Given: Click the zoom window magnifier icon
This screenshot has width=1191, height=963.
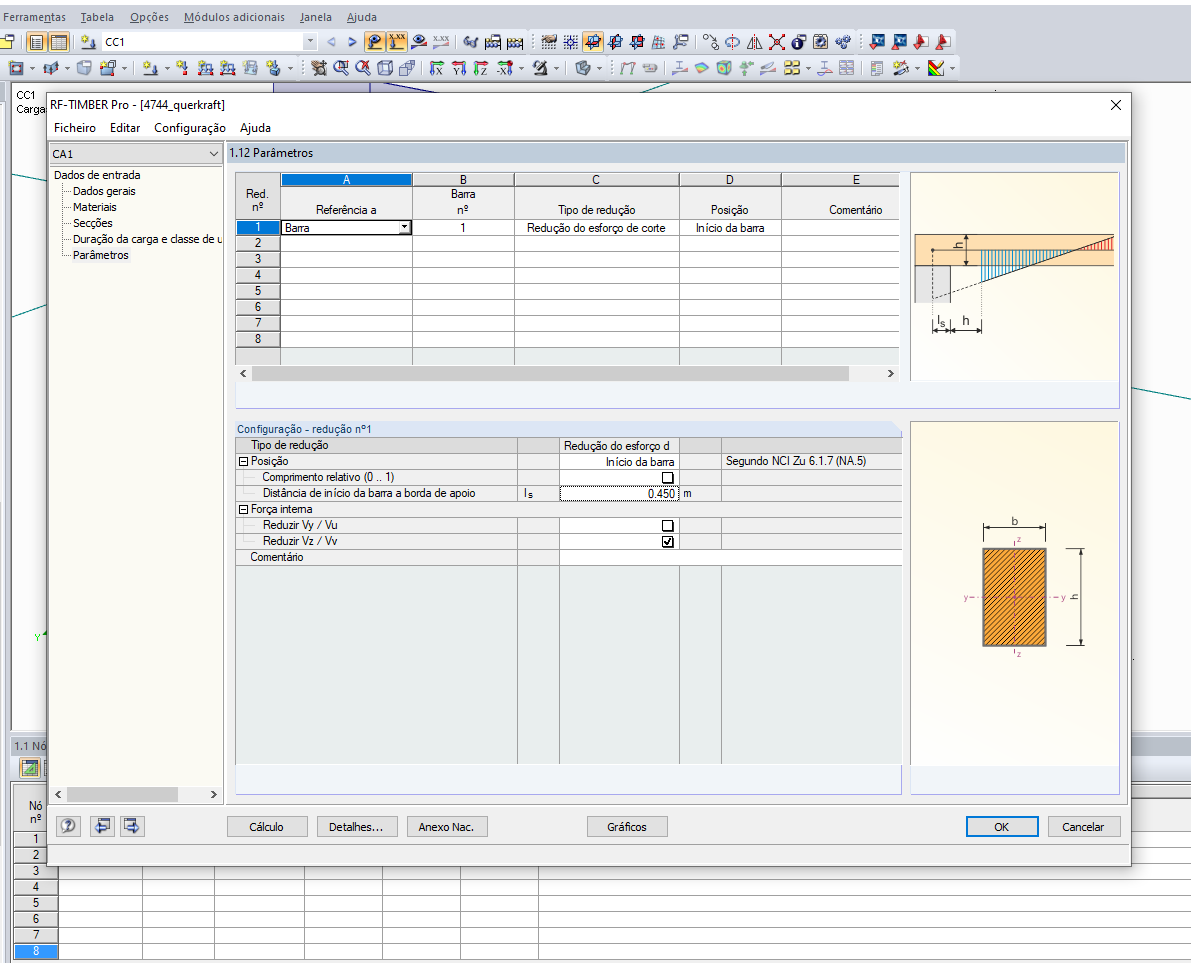Looking at the screenshot, I should pos(341,68).
